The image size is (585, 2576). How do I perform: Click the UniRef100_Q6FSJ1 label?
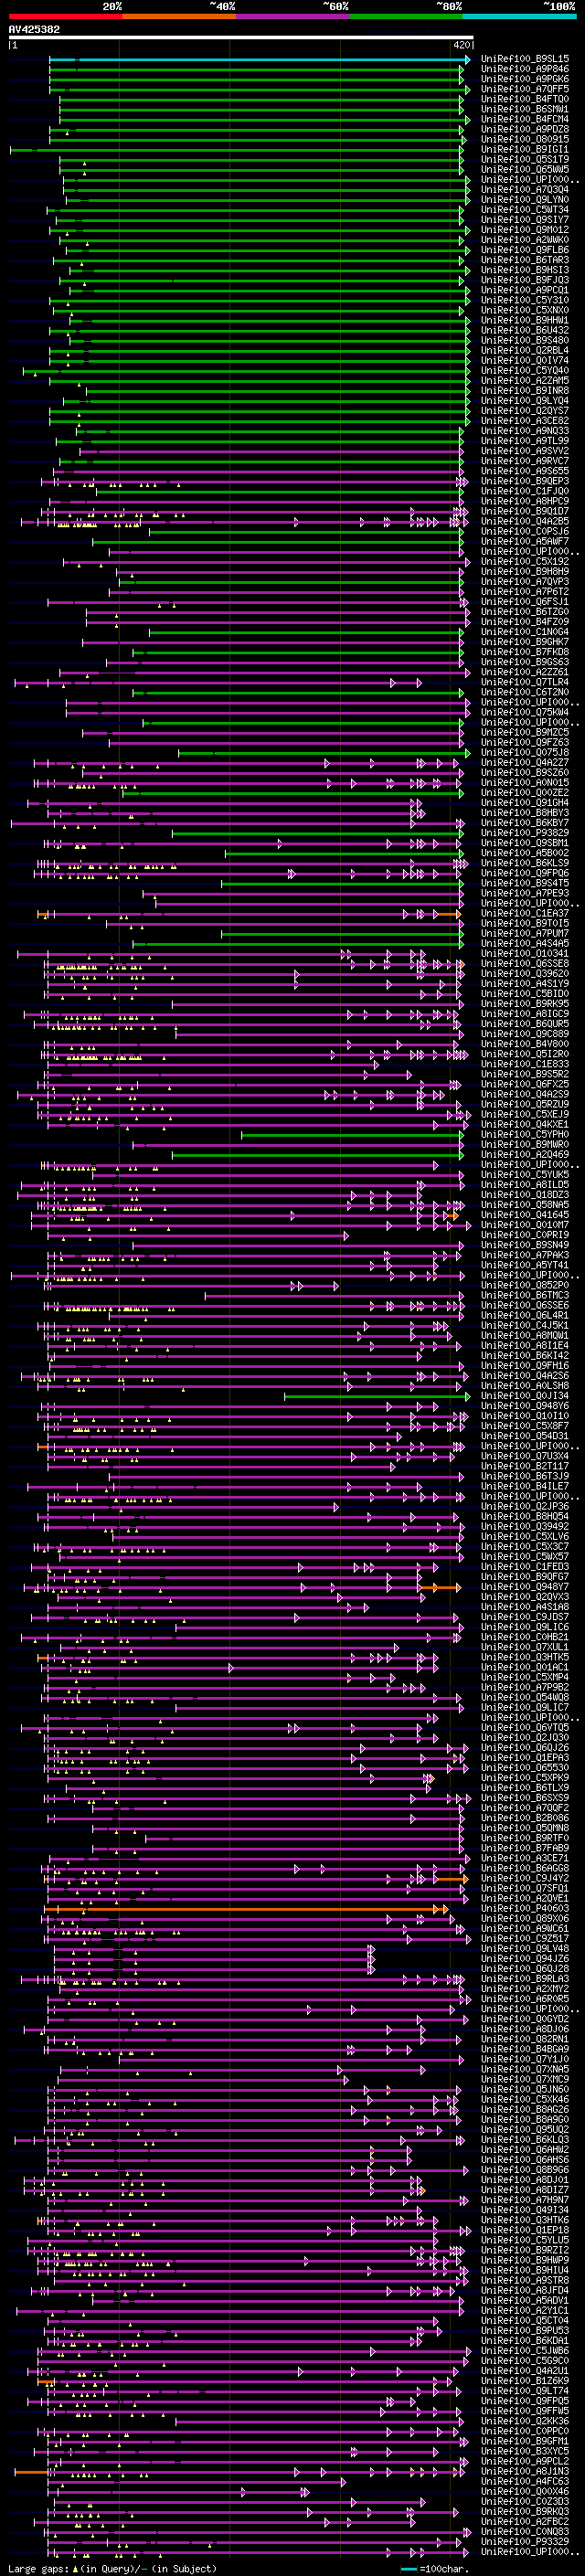[525, 601]
